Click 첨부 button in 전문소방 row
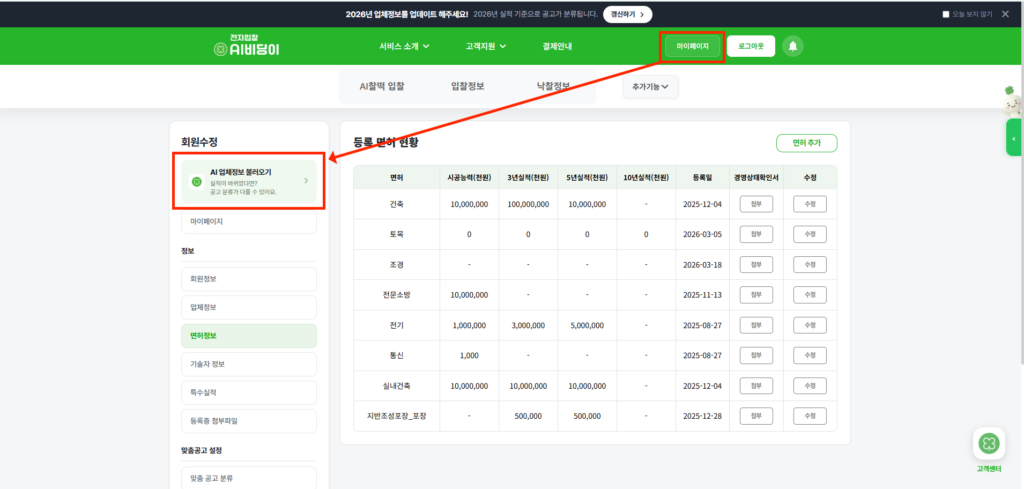1024x489 pixels. coord(756,295)
